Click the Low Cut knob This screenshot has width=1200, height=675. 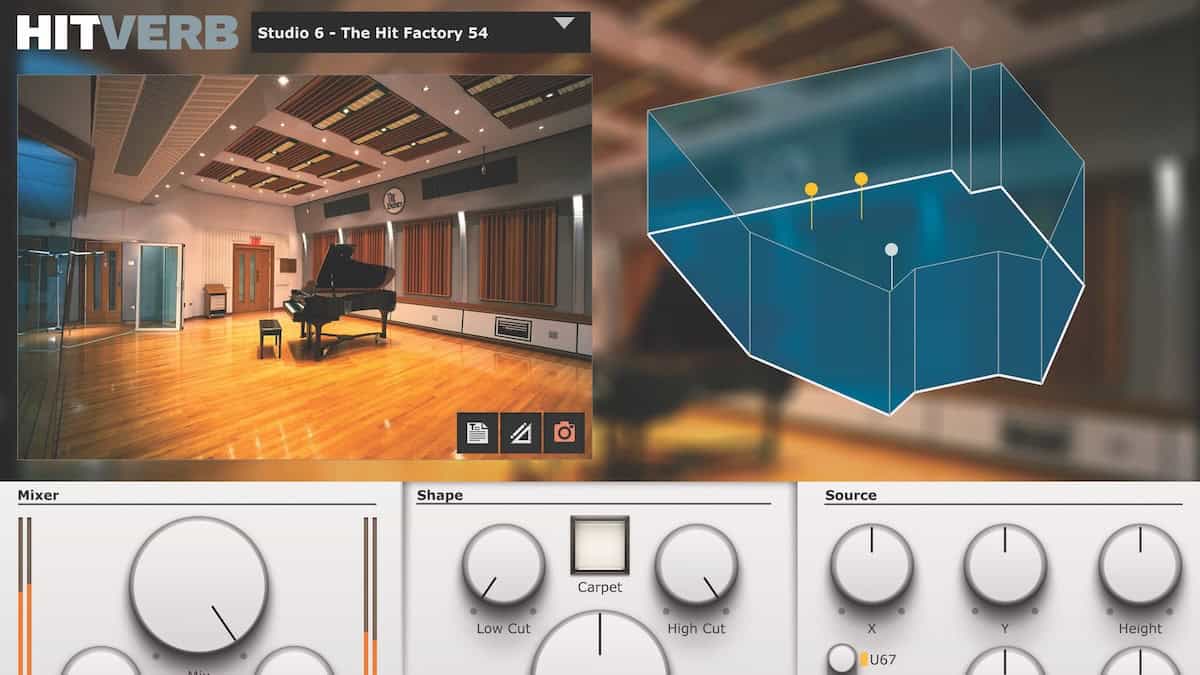pyautogui.click(x=503, y=565)
